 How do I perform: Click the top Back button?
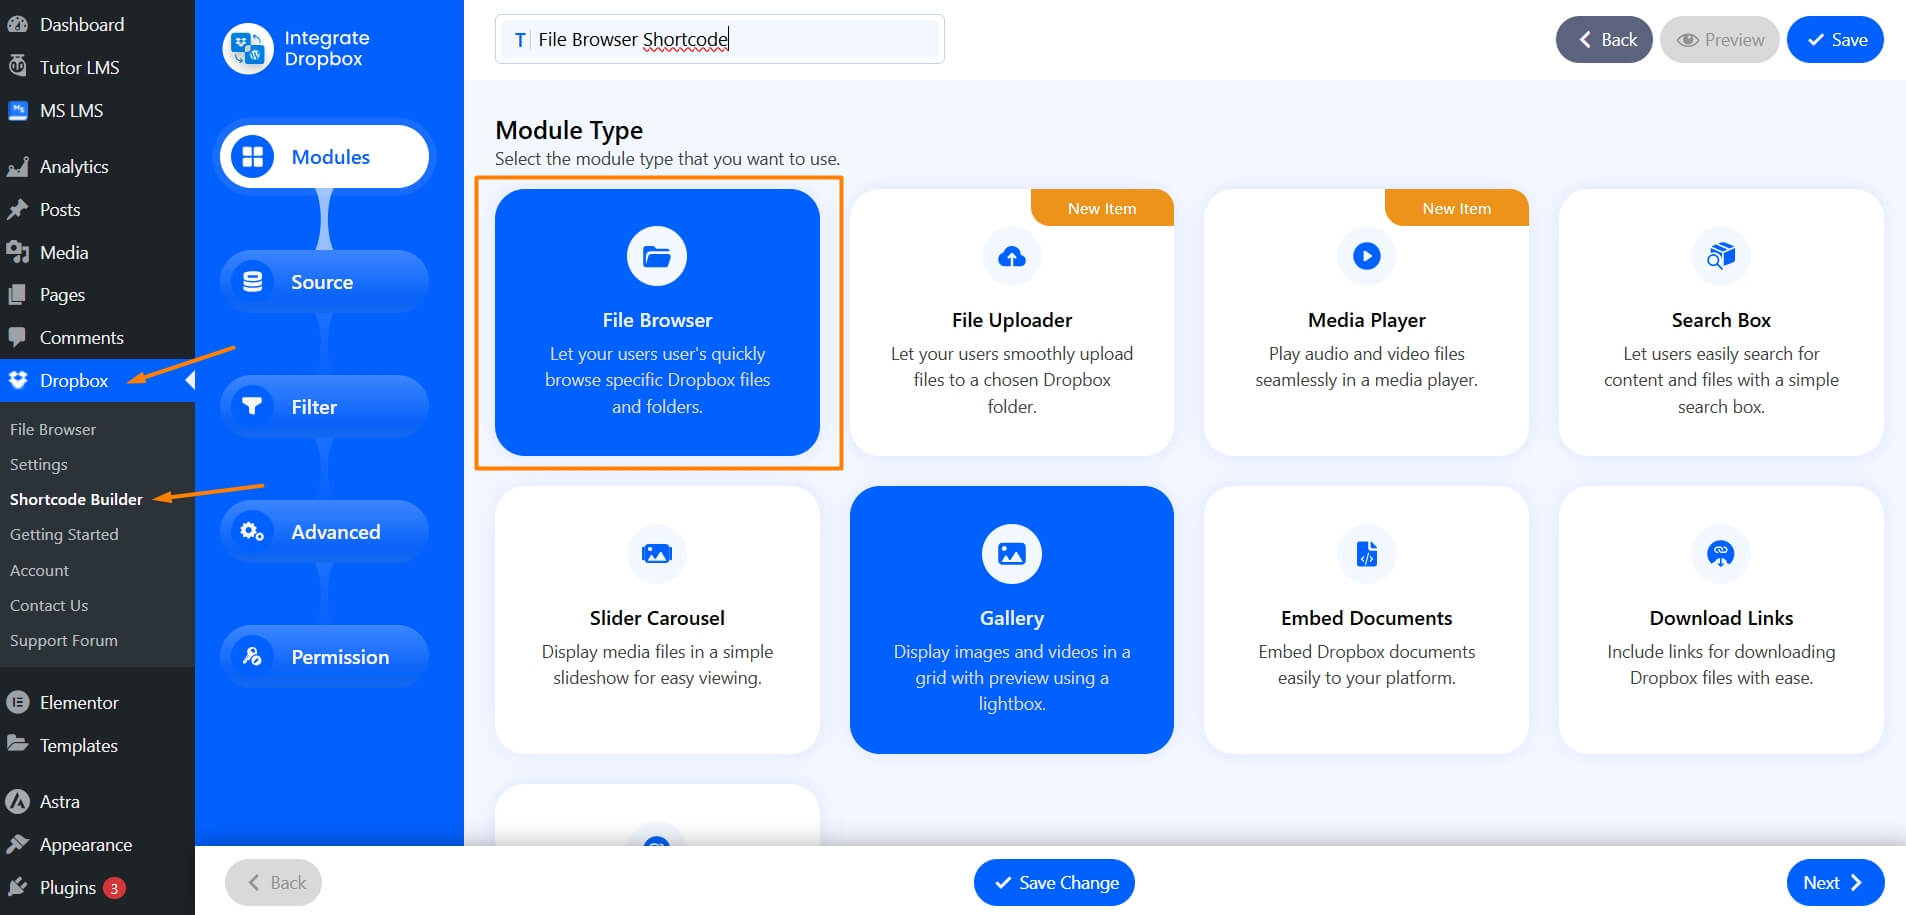click(1604, 39)
